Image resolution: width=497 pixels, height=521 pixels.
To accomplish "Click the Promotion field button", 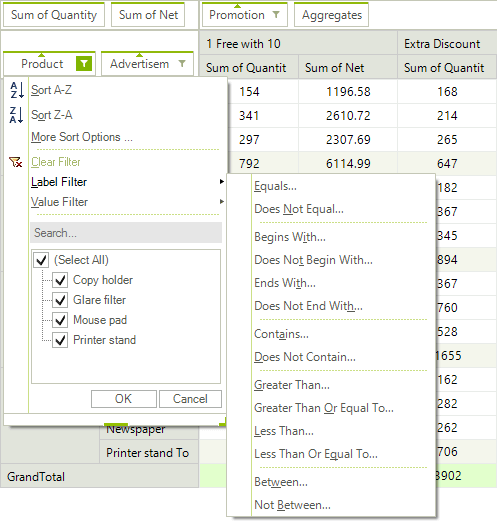I will point(245,15).
